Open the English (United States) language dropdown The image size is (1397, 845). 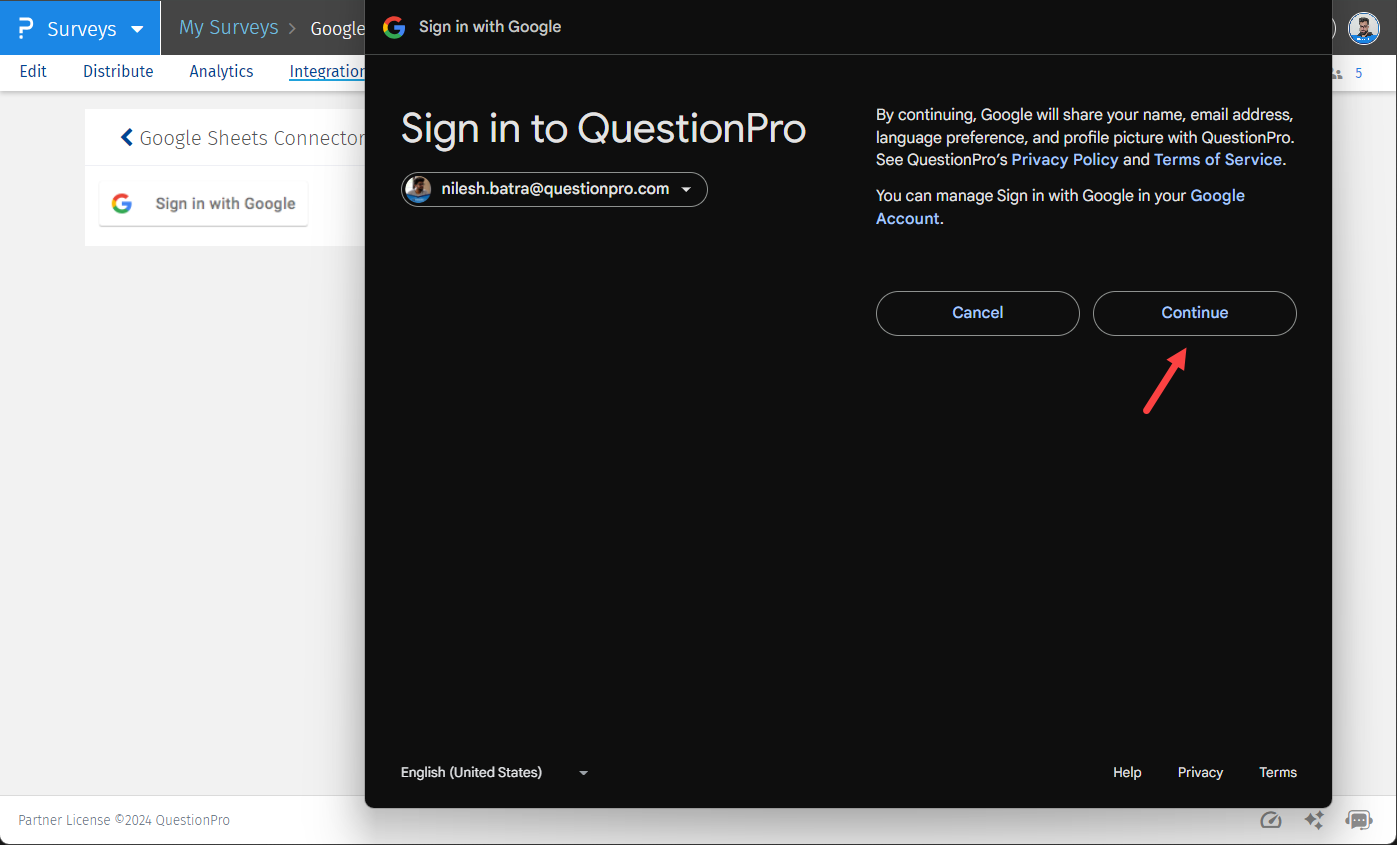(x=494, y=772)
